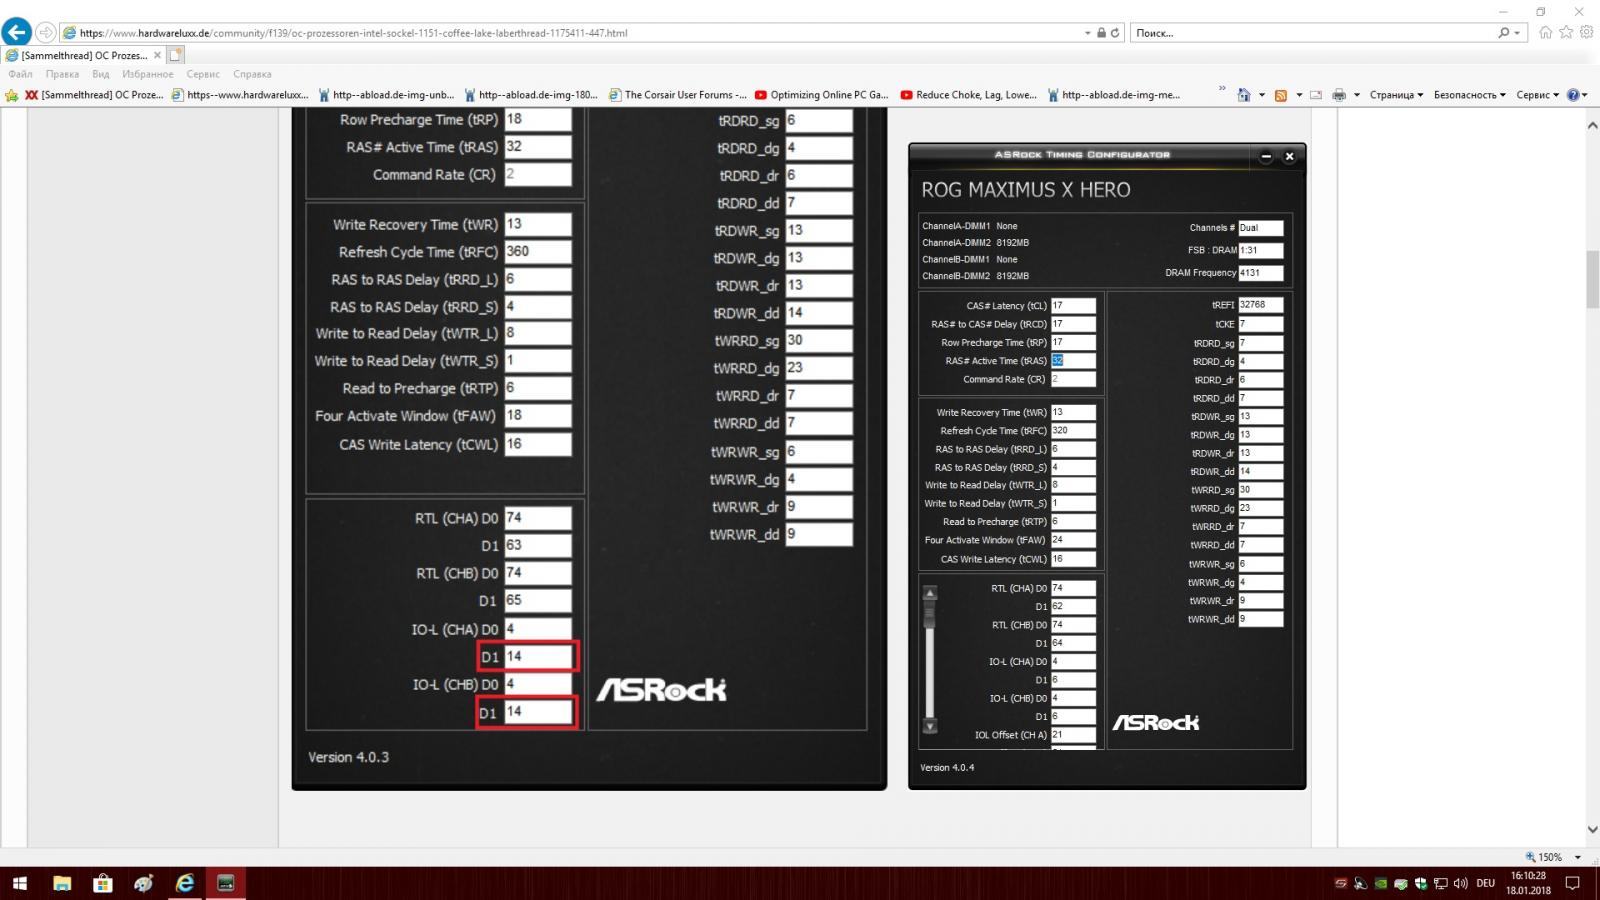The width and height of the screenshot is (1600, 900).
Task: Click the Internet Explorer taskbar icon
Action: click(185, 883)
